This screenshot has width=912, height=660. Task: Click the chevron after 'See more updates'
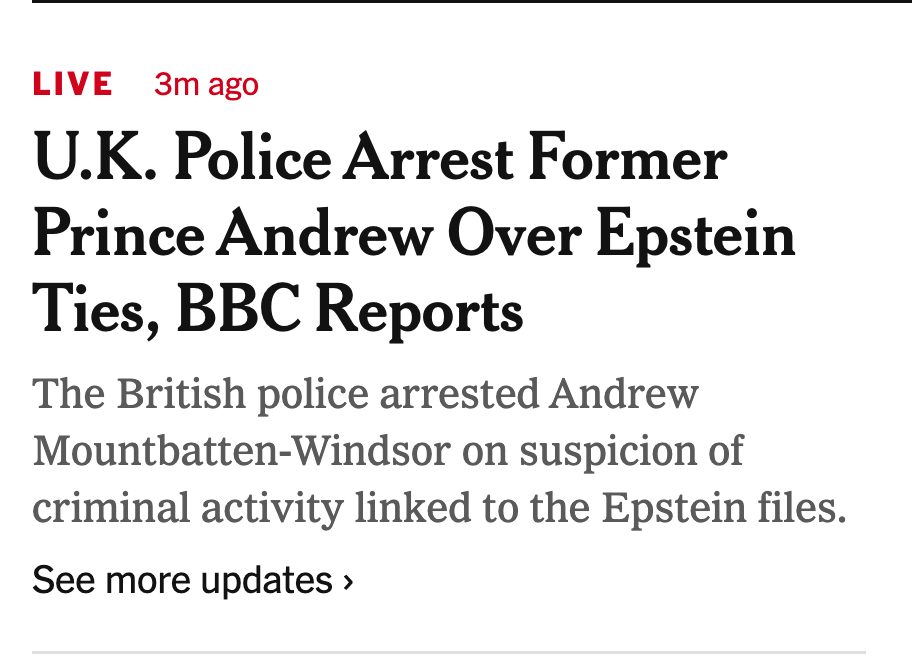pos(348,581)
